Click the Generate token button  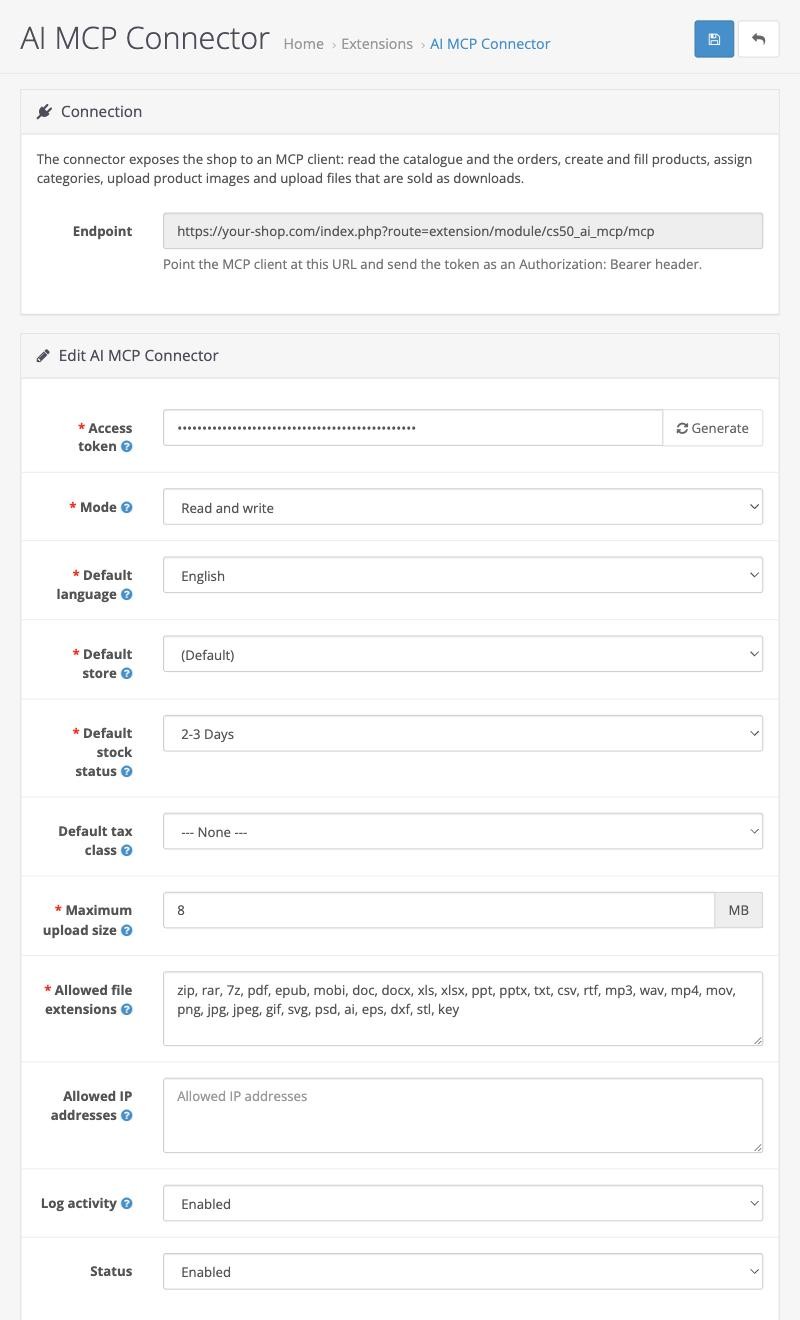[713, 428]
